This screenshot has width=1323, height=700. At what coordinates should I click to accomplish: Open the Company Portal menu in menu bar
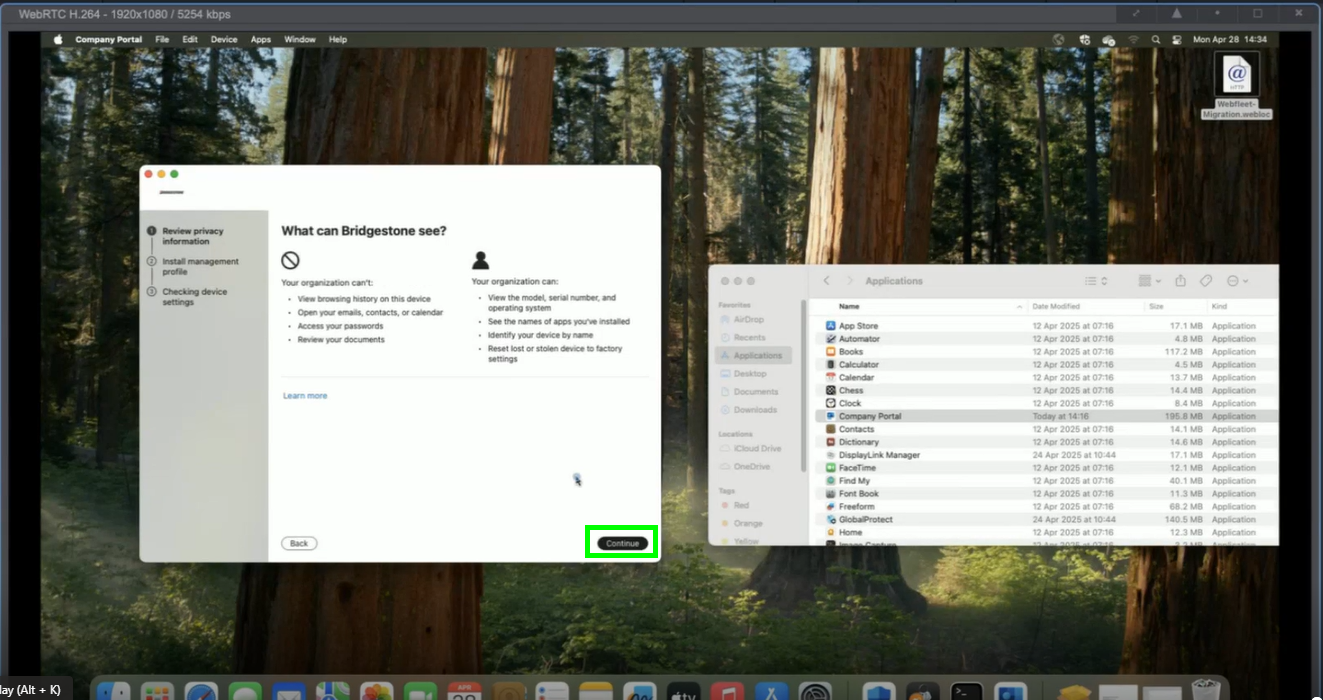pyautogui.click(x=108, y=39)
